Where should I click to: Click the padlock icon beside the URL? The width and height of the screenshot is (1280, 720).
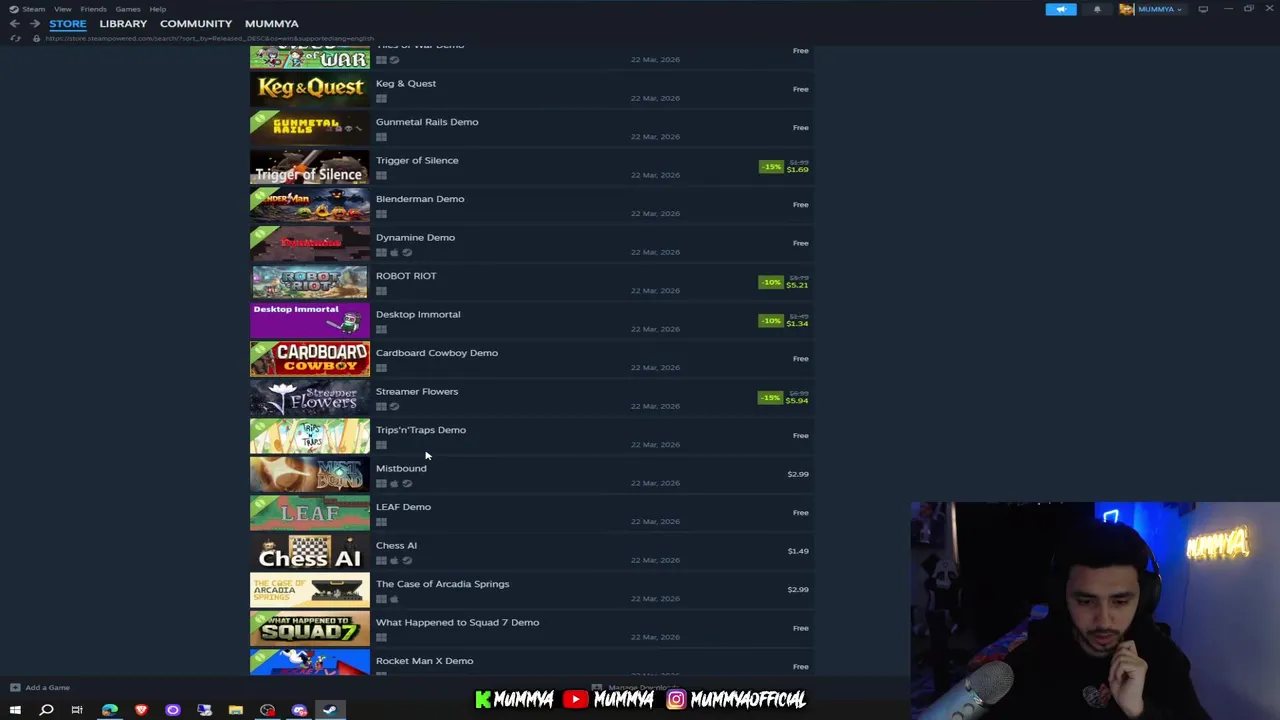(36, 38)
